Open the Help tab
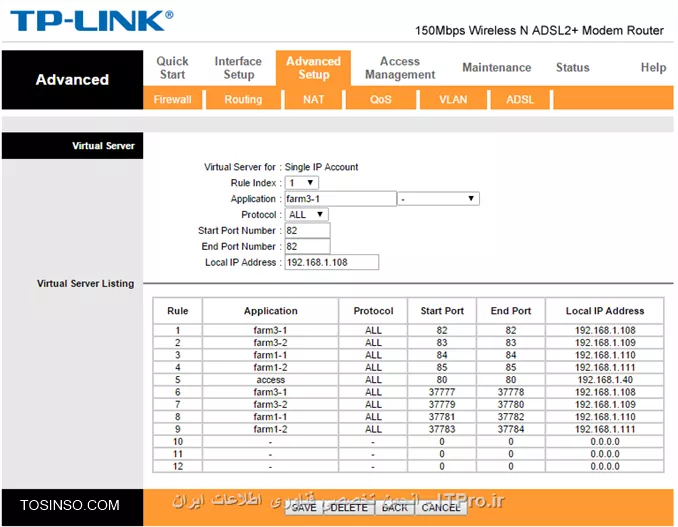The height and width of the screenshot is (527, 678). [653, 67]
